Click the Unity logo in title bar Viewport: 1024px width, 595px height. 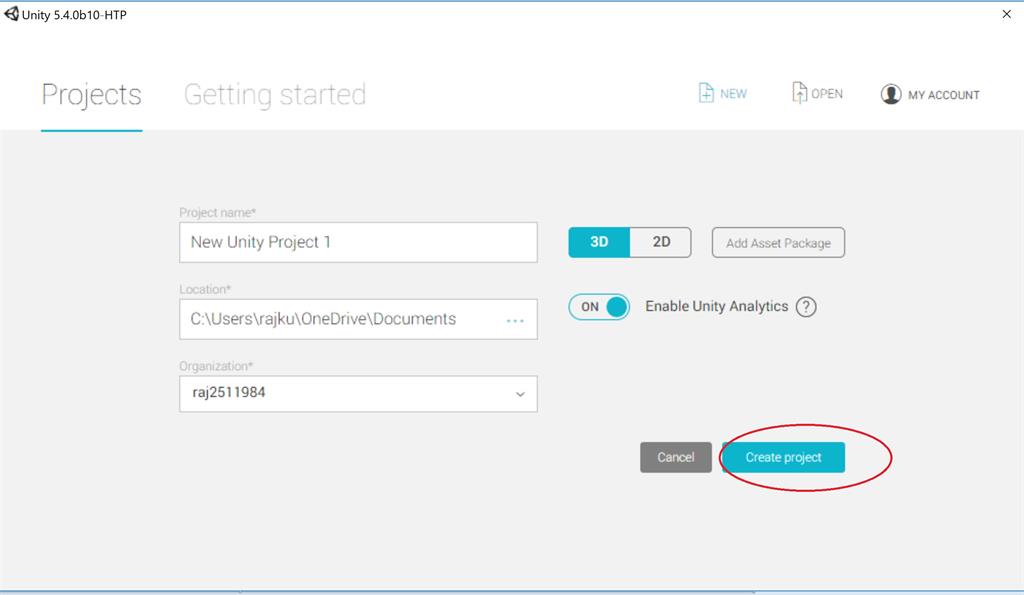(x=11, y=14)
